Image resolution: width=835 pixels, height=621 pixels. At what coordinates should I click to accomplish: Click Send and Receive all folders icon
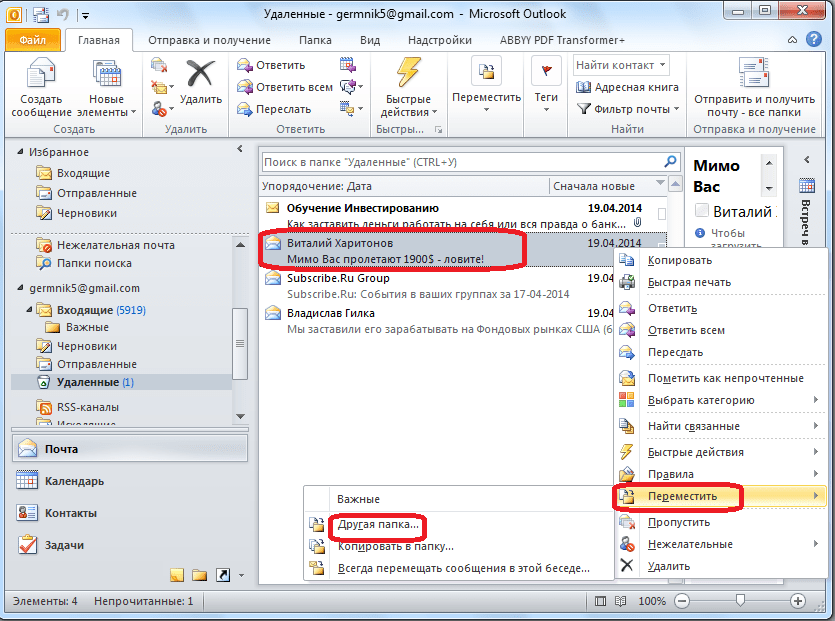753,78
